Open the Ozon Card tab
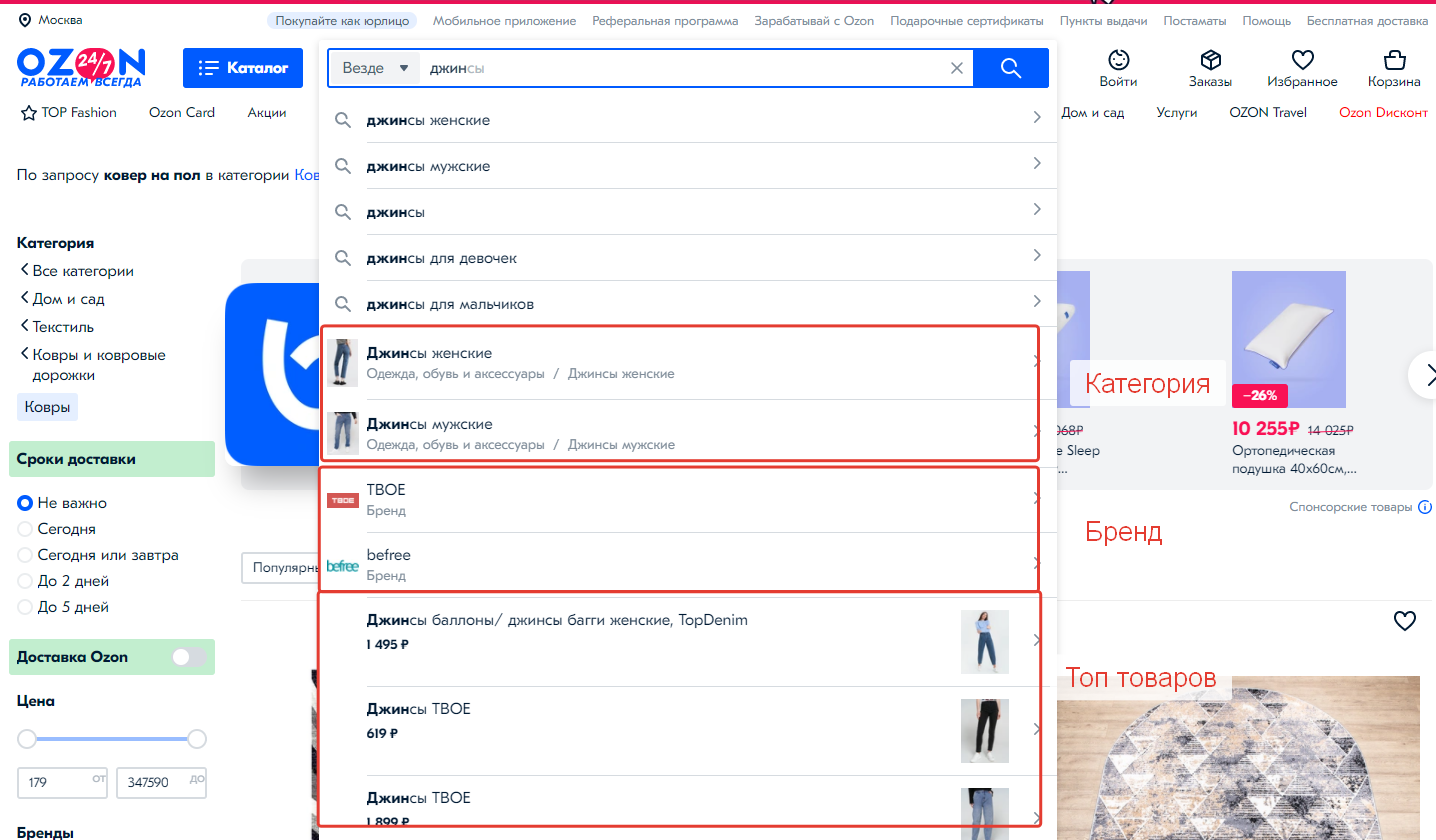 [x=182, y=113]
